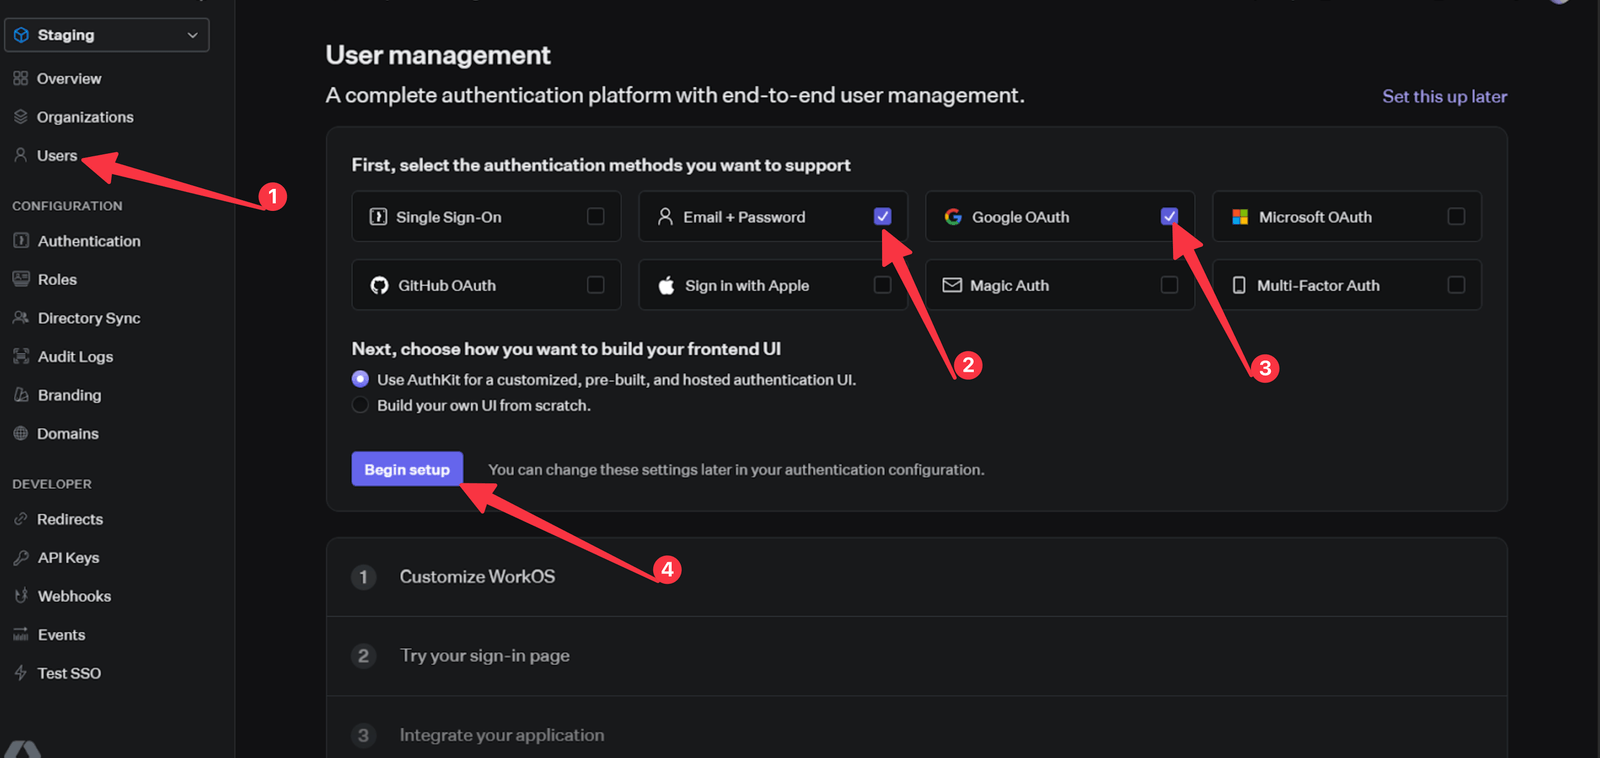1600x758 pixels.
Task: Enable the Multi-Factor Auth checkbox
Action: 1457,285
